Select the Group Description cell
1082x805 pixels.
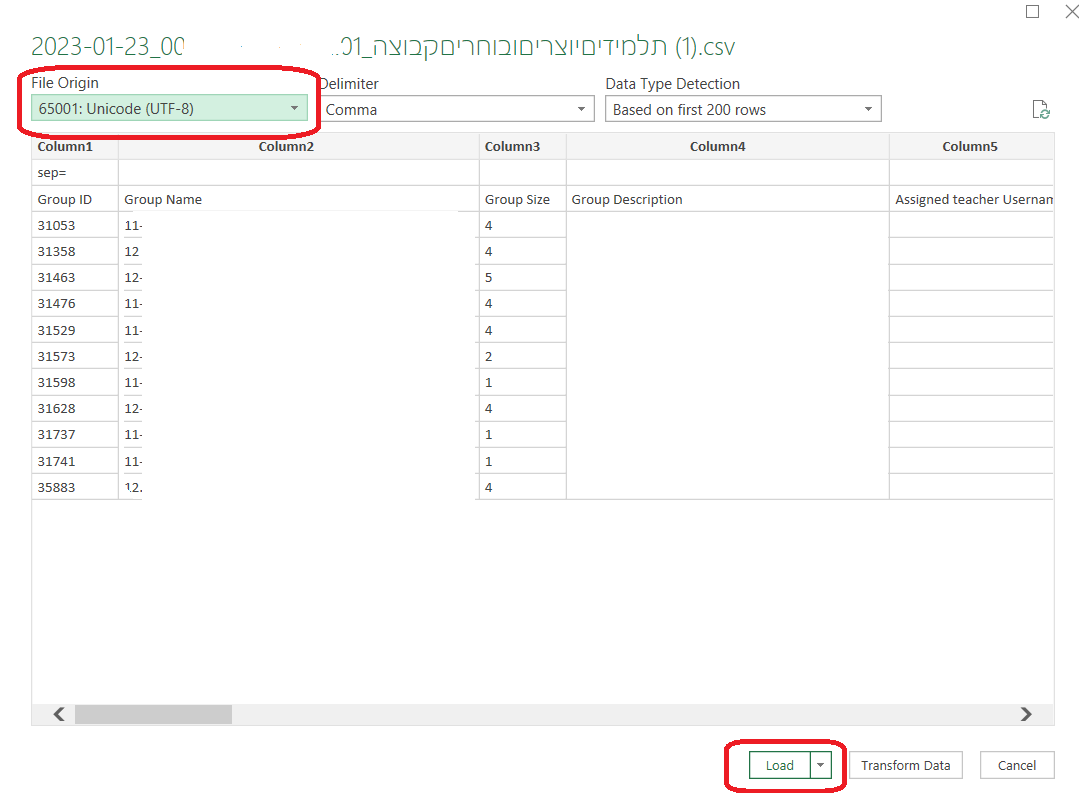click(x=627, y=200)
